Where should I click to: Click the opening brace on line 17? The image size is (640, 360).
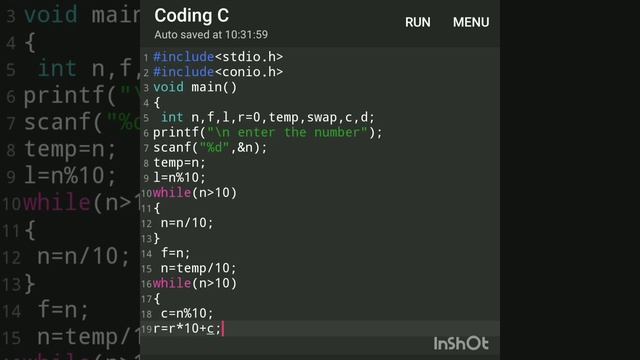(x=157, y=299)
